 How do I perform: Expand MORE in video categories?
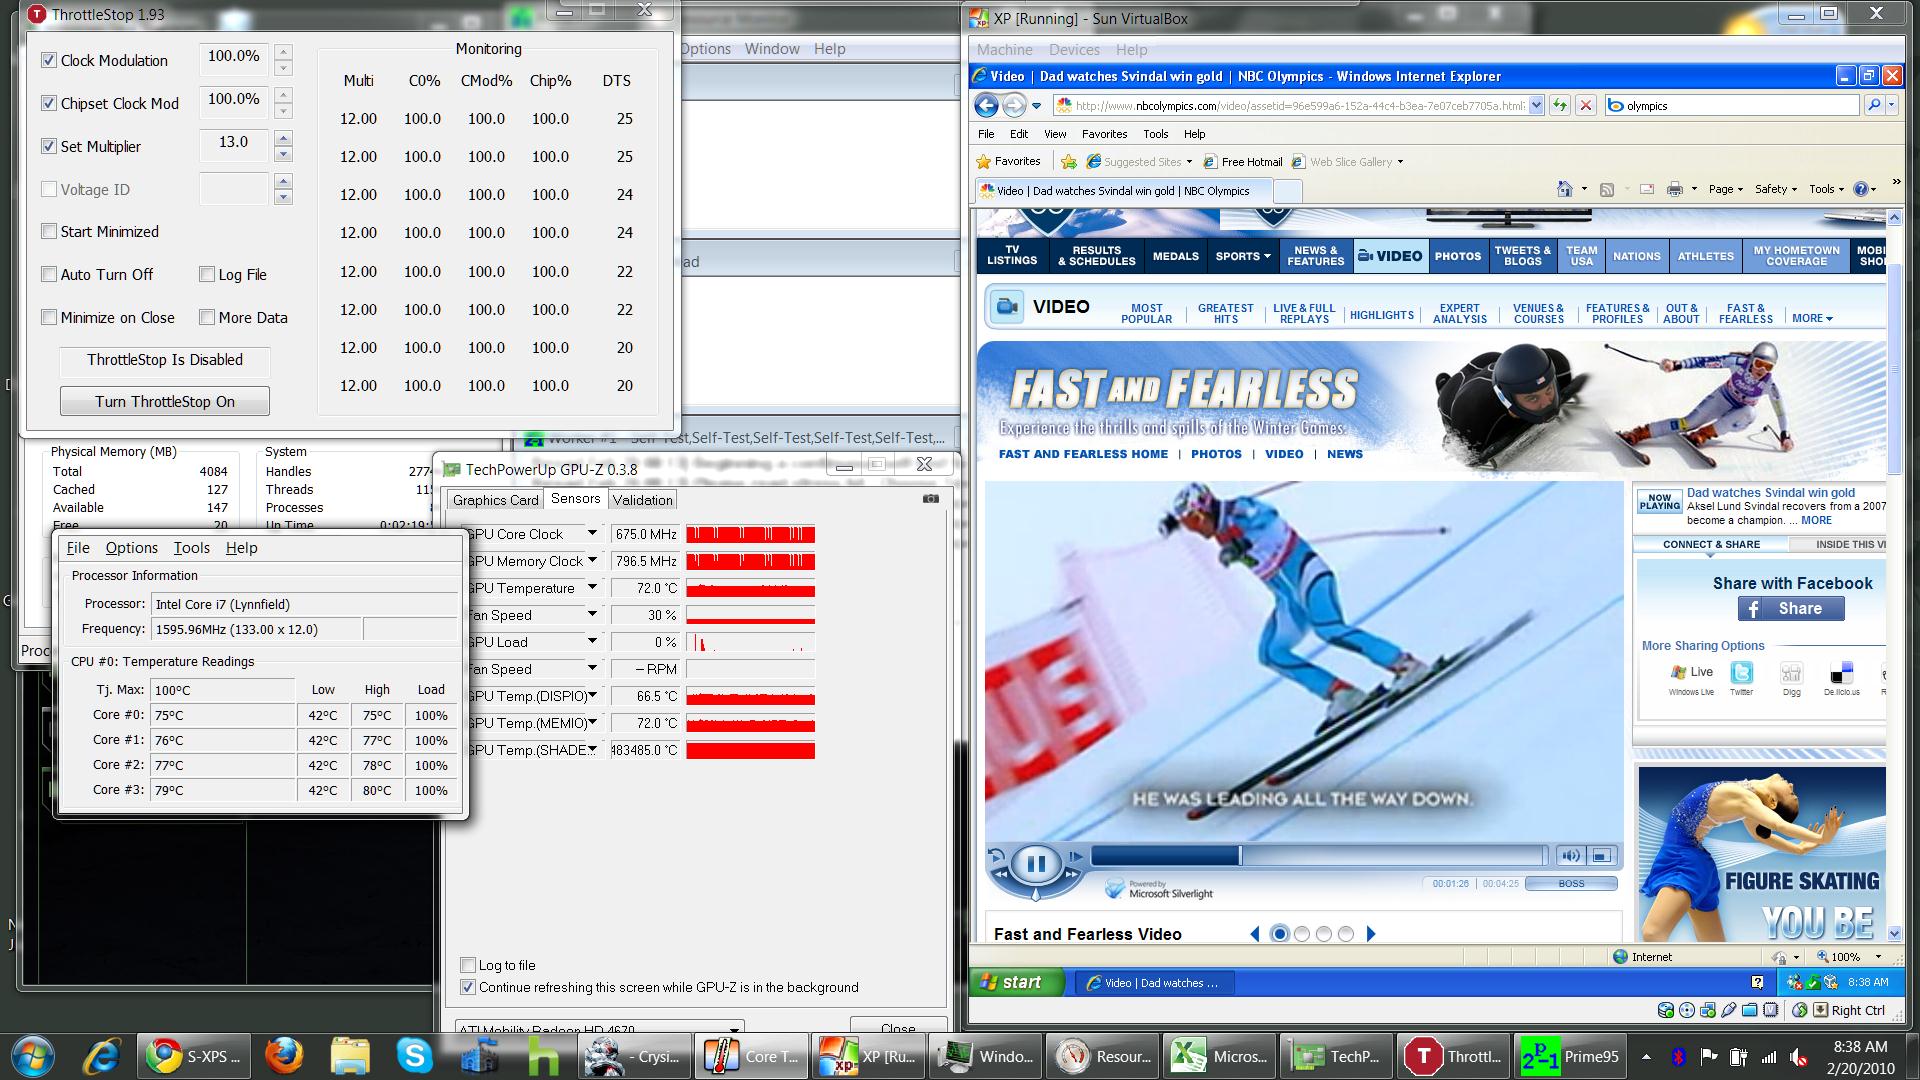[x=1812, y=318]
